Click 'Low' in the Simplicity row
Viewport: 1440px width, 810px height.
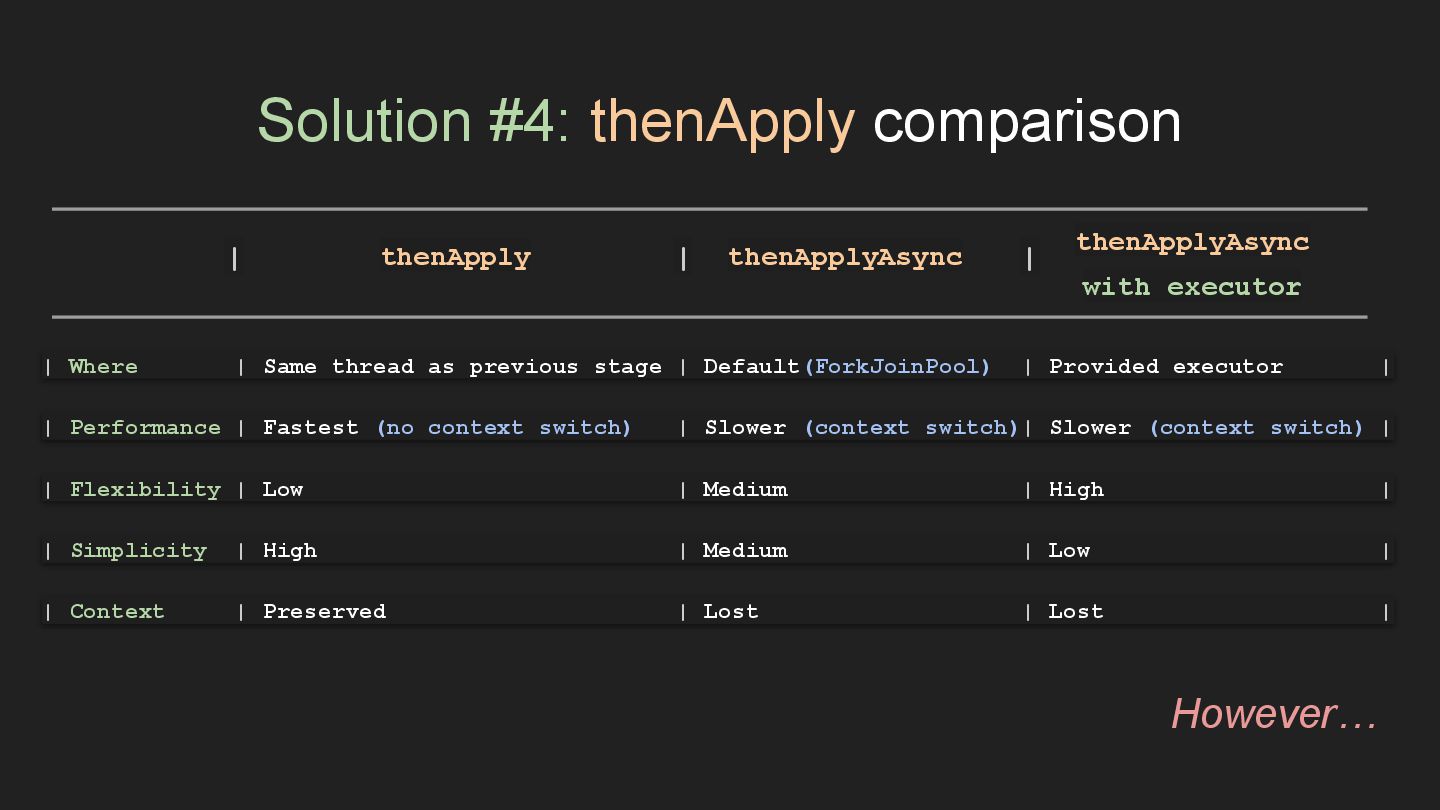(1069, 551)
